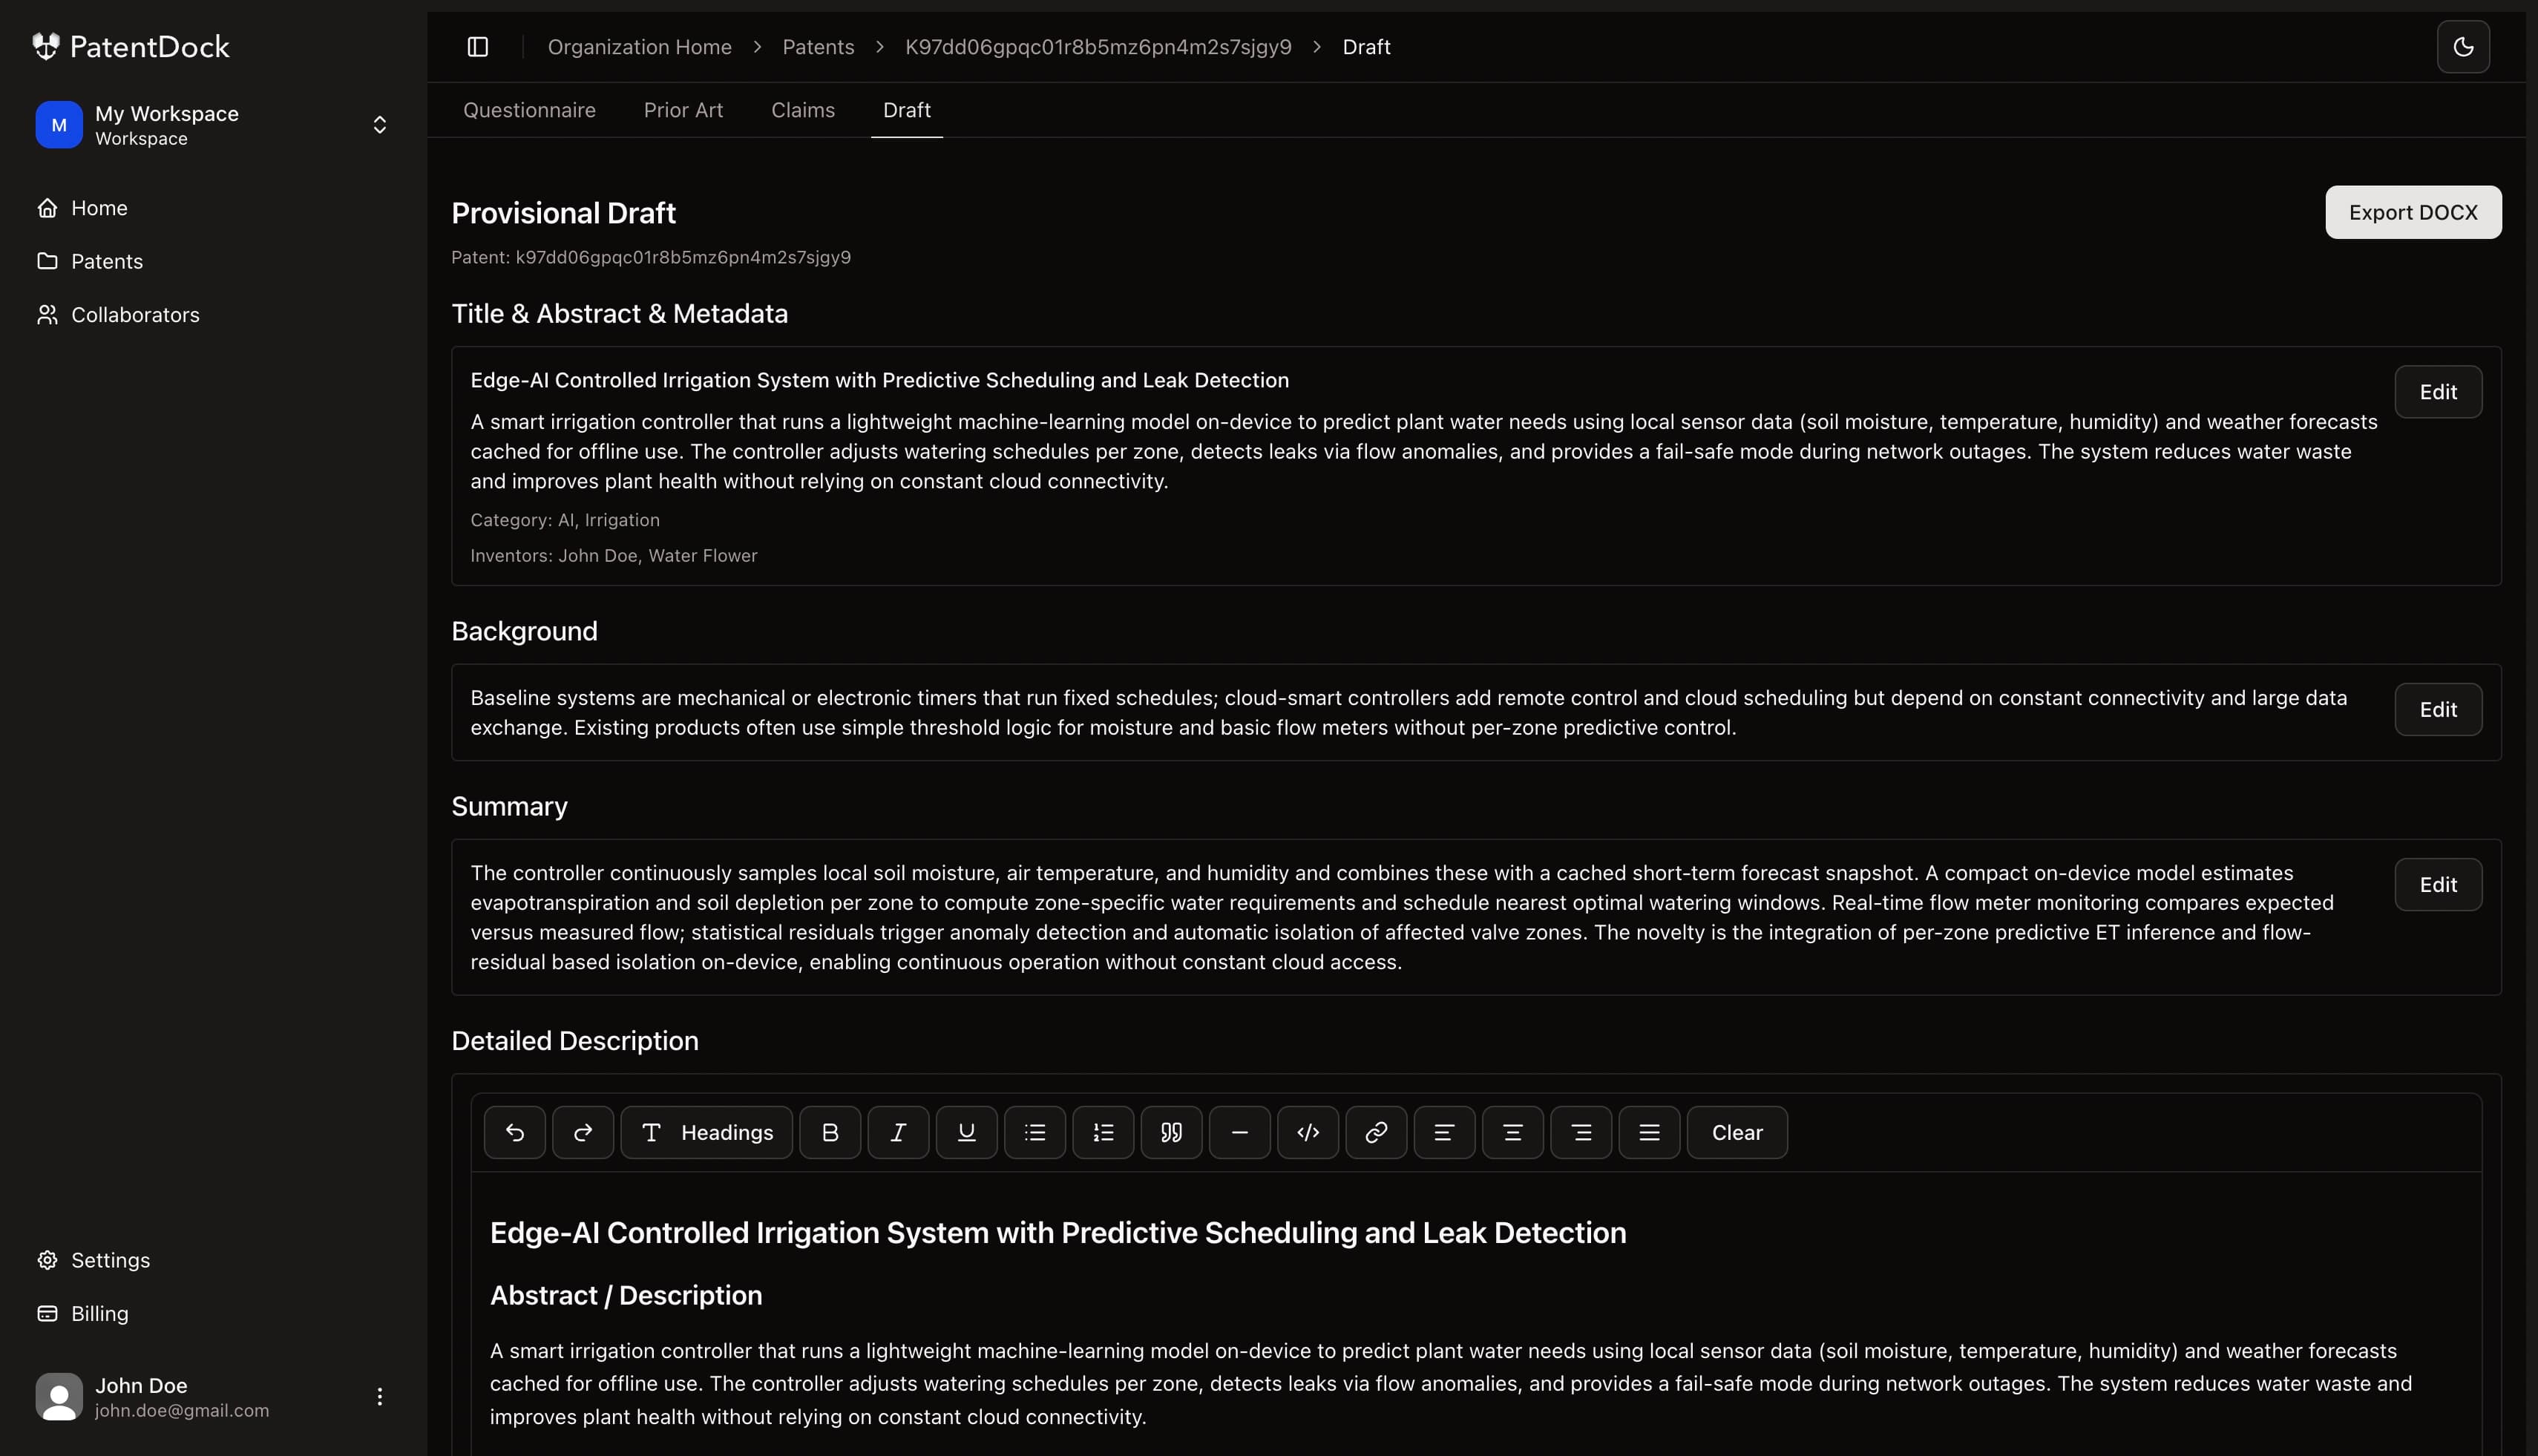
Task: Toggle bold formatting
Action: click(x=830, y=1132)
